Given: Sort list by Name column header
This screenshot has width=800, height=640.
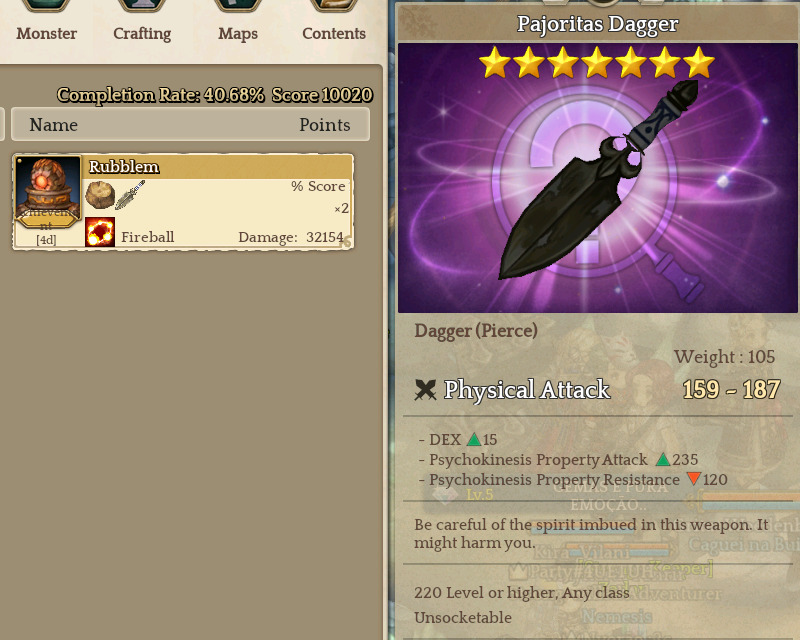Looking at the screenshot, I should [x=54, y=125].
